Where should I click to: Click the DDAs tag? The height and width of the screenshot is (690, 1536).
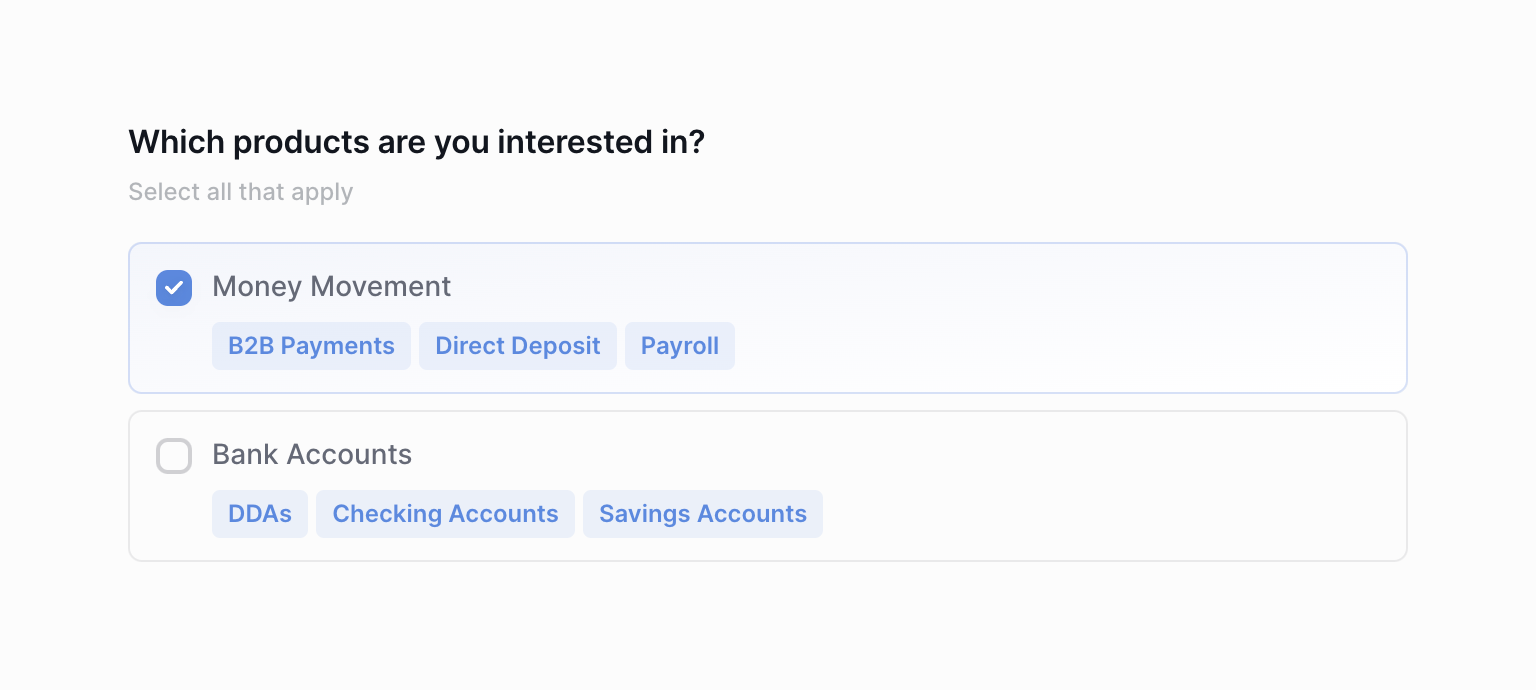tap(260, 514)
